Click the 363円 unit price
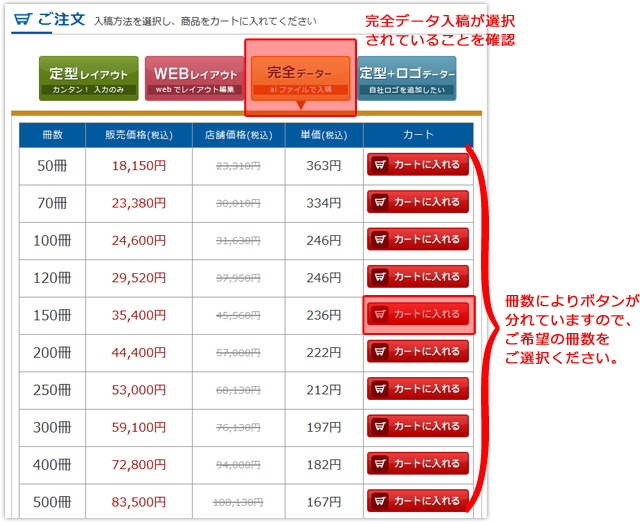 tap(324, 166)
